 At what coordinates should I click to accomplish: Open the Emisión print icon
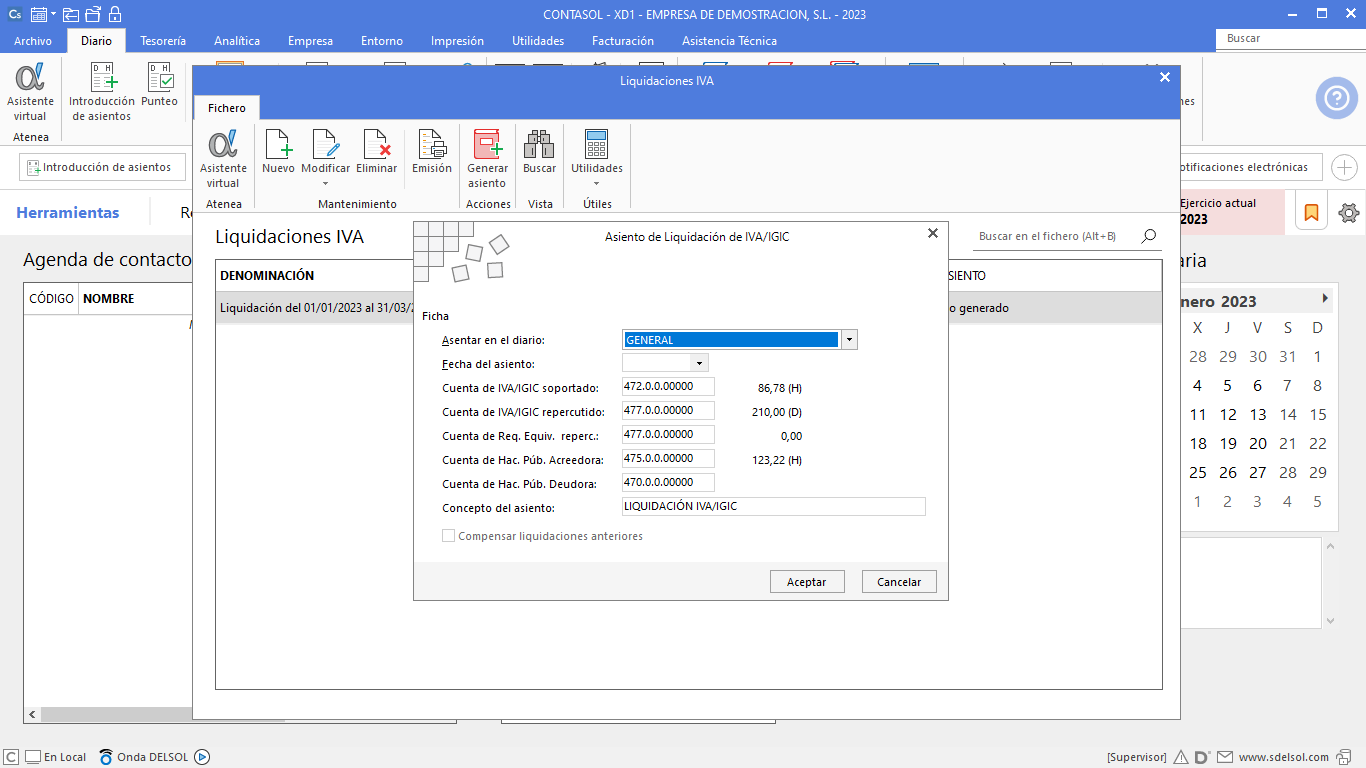click(x=432, y=145)
